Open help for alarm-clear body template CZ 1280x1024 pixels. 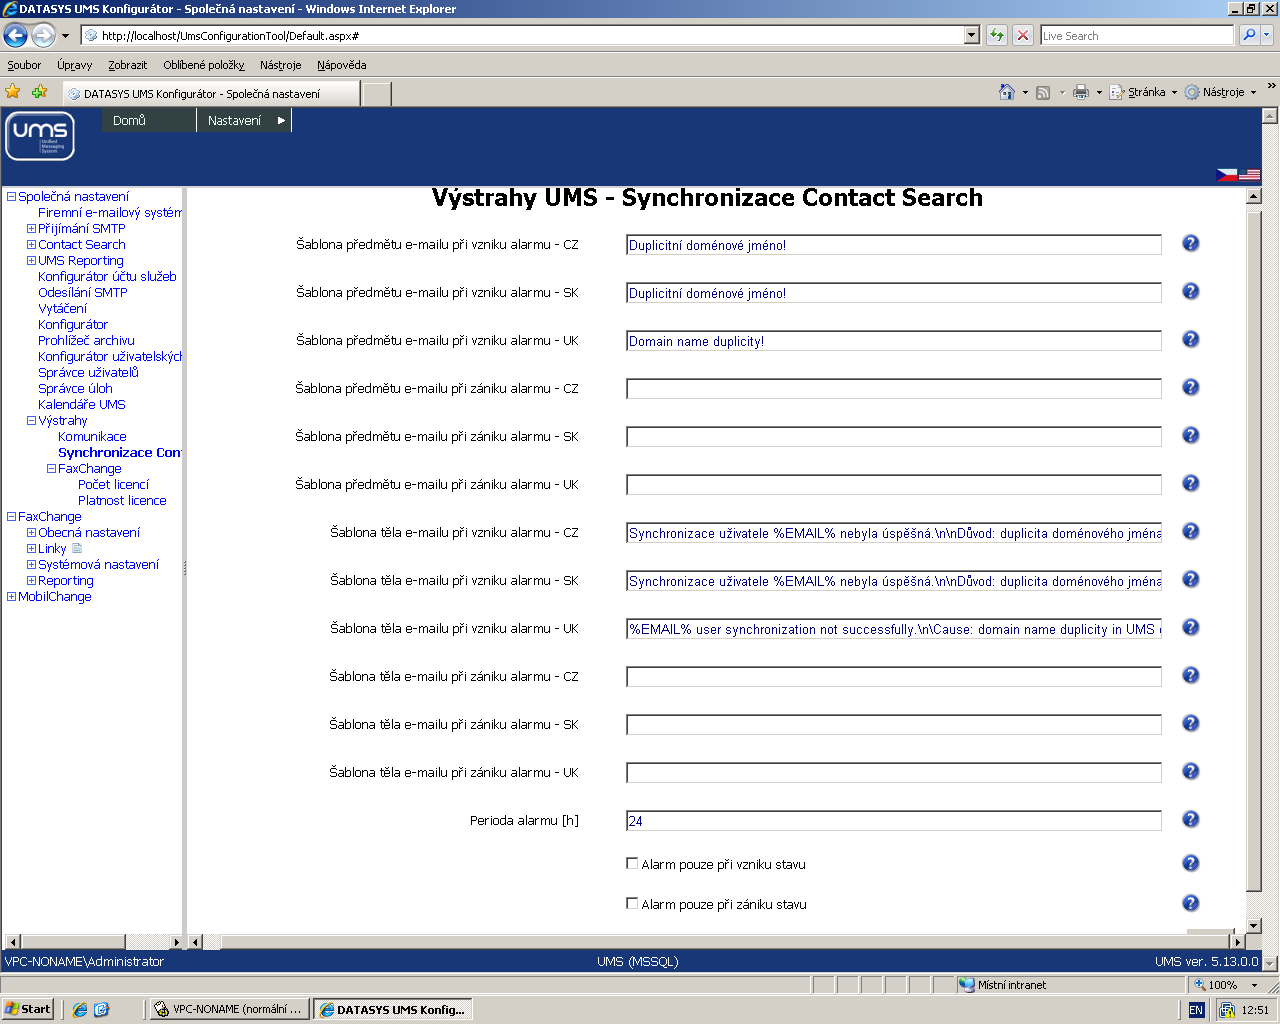coord(1190,675)
